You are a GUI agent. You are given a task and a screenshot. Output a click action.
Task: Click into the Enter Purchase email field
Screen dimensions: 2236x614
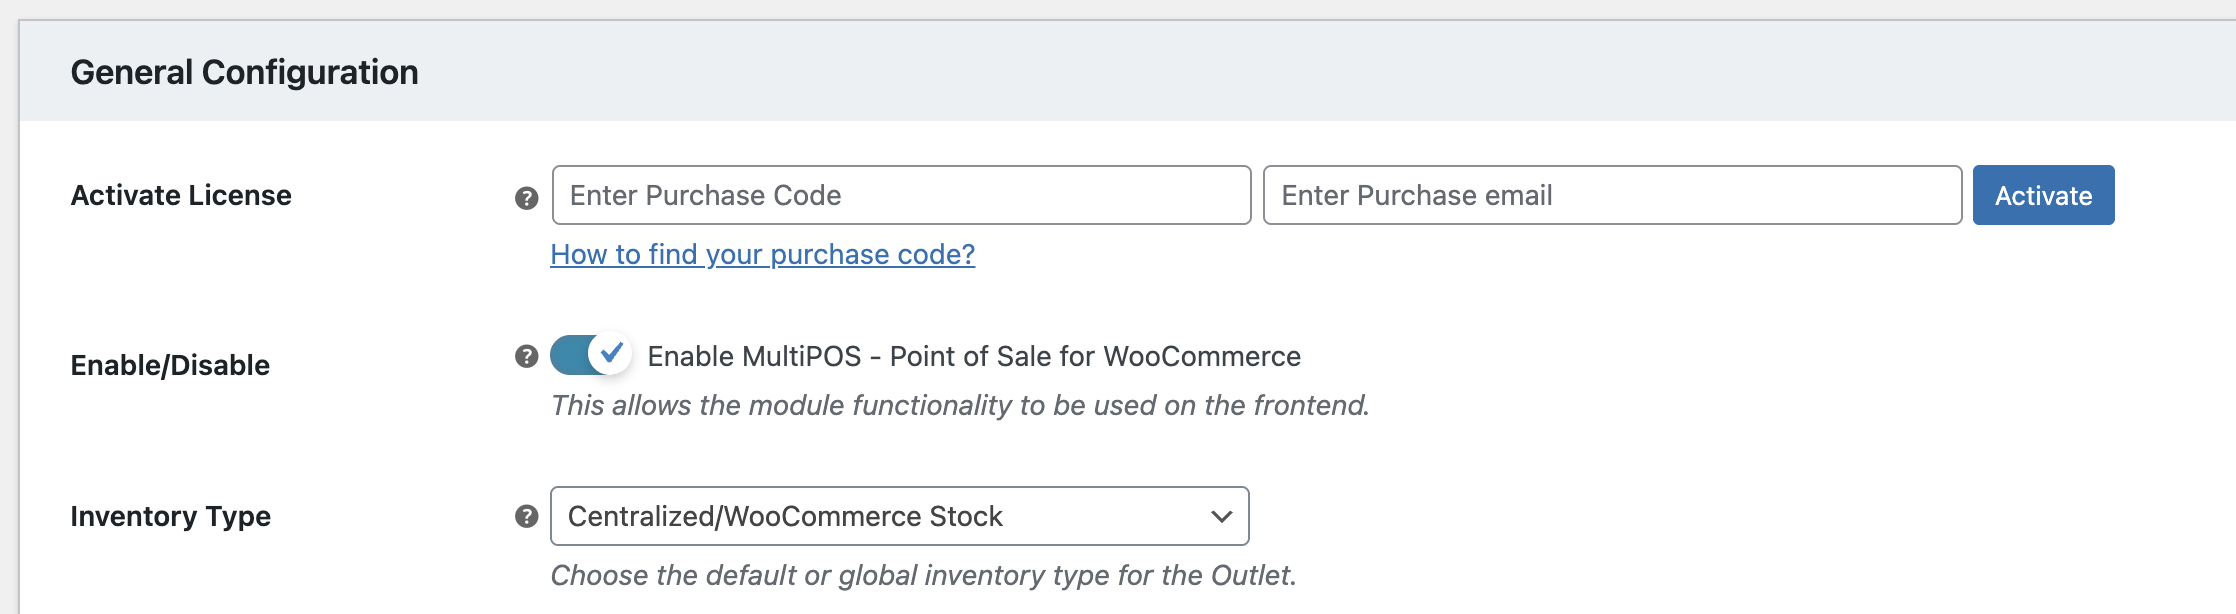1611,195
